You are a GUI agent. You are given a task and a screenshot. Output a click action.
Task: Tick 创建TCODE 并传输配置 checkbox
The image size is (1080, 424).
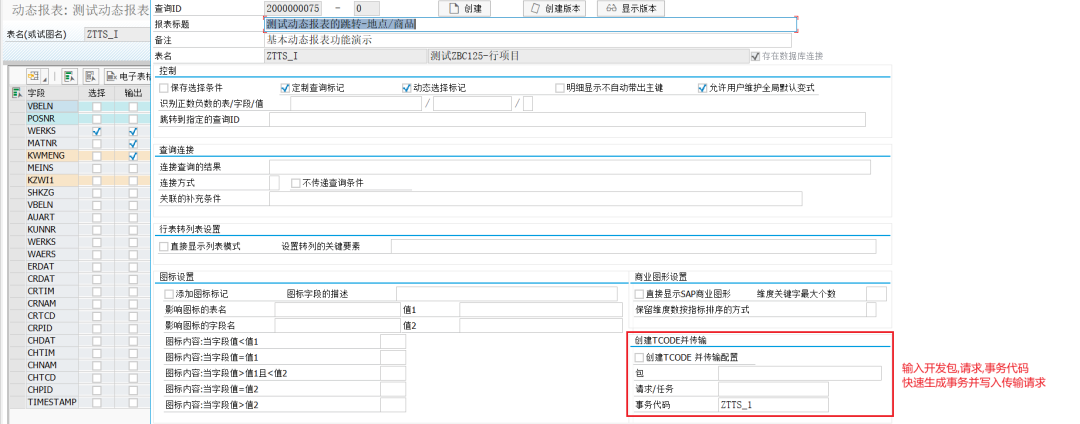click(x=639, y=357)
